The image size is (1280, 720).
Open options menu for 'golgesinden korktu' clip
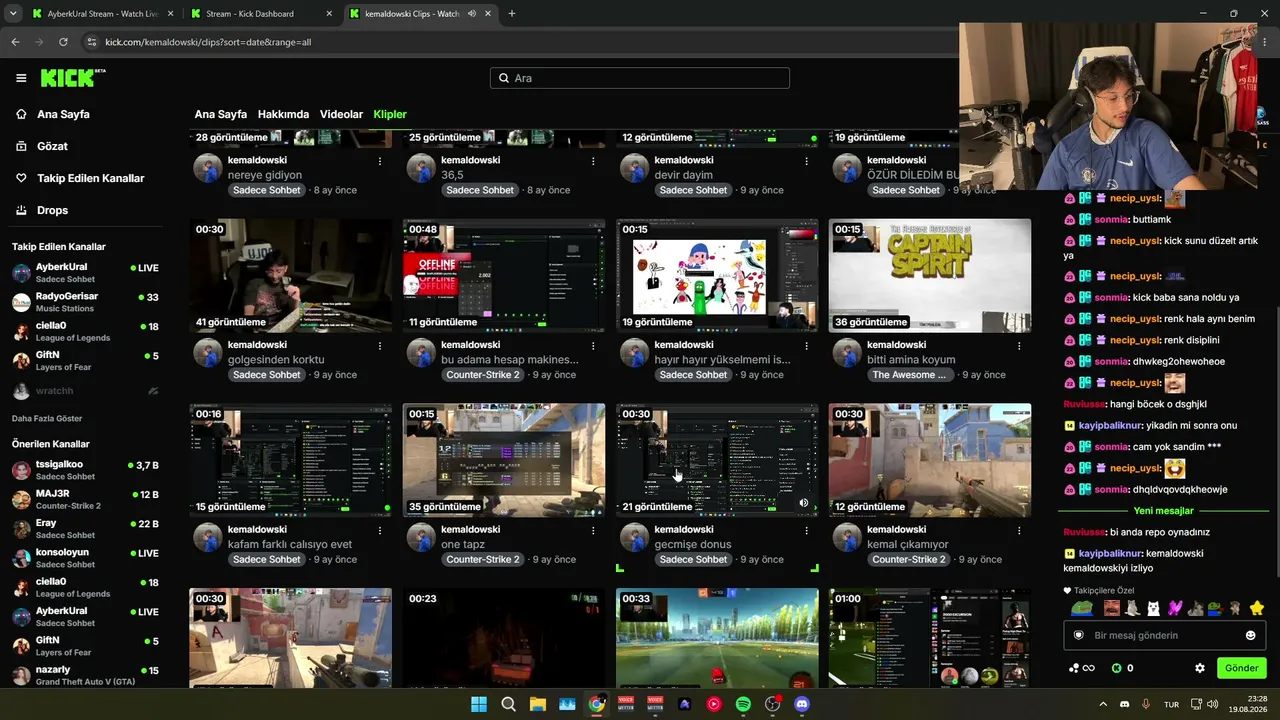(380, 346)
